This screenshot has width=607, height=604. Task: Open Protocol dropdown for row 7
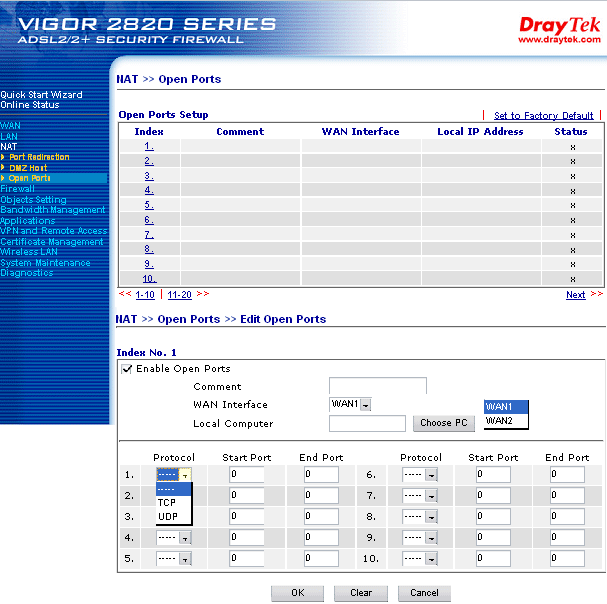click(x=420, y=495)
